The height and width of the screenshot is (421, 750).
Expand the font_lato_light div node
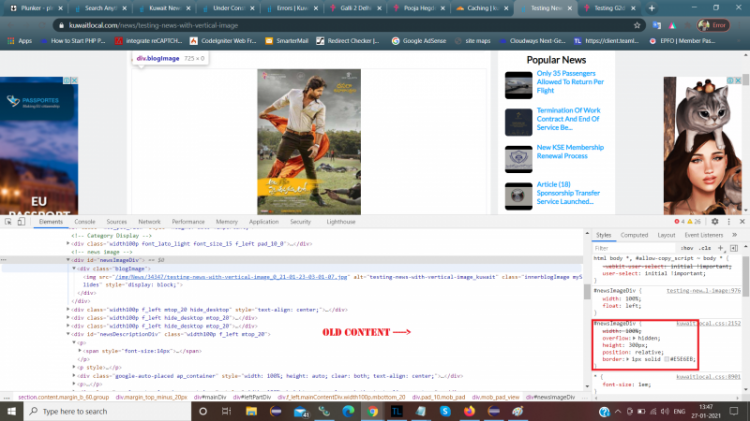tap(68, 244)
